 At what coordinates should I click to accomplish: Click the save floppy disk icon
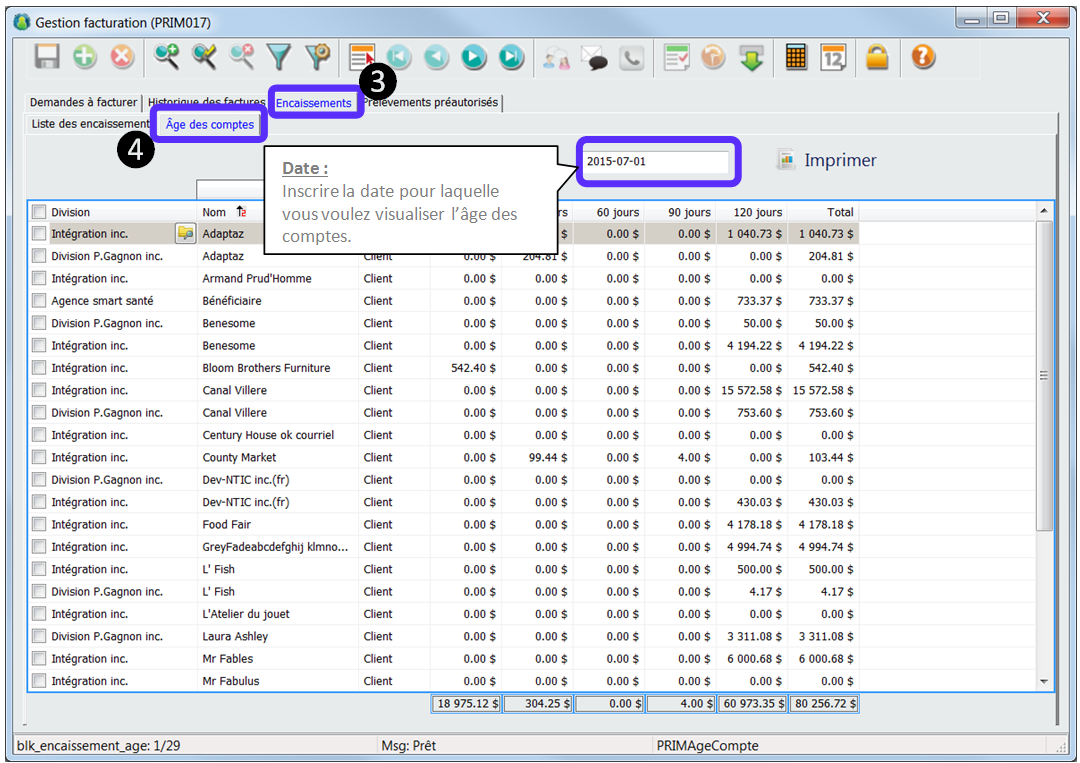[x=47, y=58]
